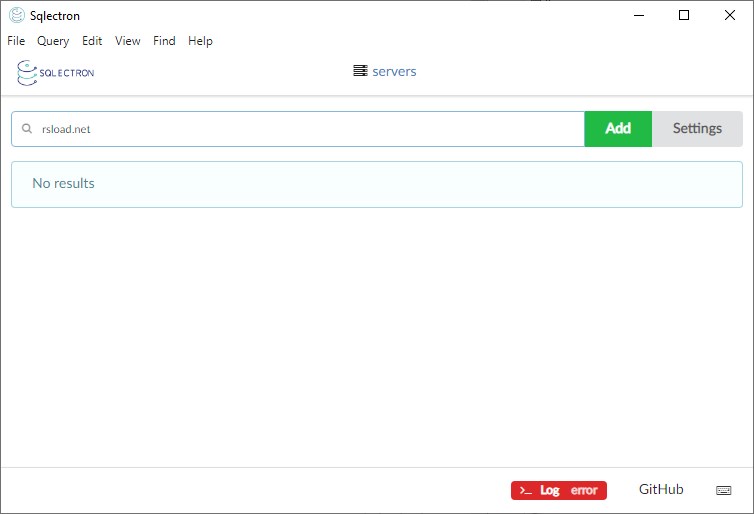Open the Settings button
Image resolution: width=754 pixels, height=514 pixels.
[697, 129]
